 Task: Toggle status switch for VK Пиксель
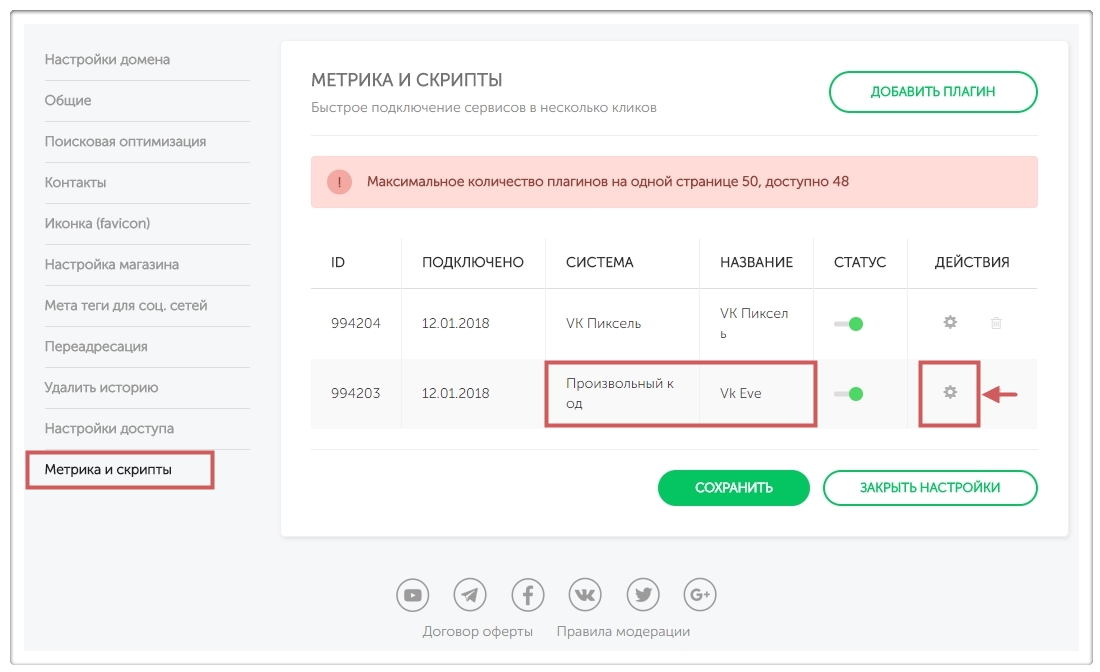(x=849, y=323)
